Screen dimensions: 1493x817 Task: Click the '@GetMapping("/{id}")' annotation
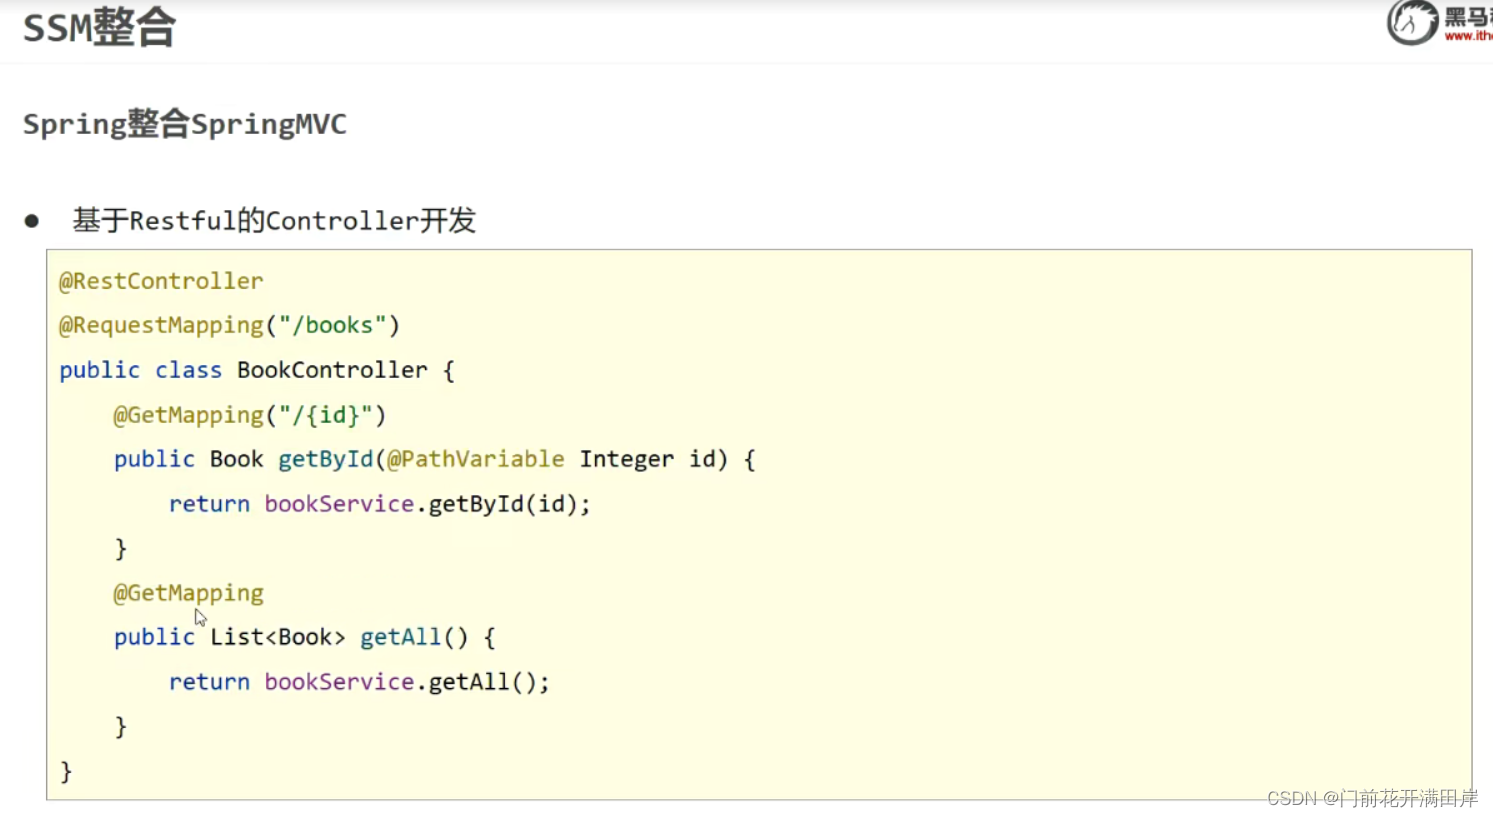point(250,415)
